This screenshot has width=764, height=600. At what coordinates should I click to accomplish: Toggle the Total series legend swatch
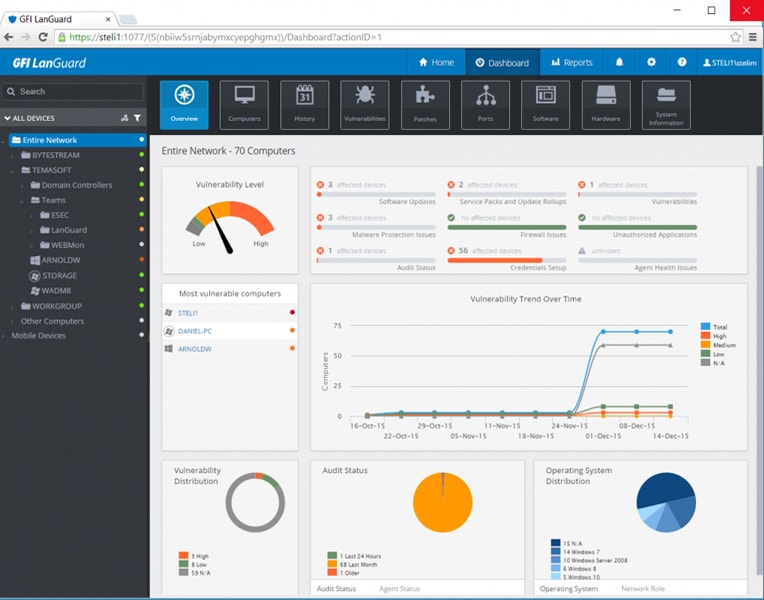click(705, 327)
